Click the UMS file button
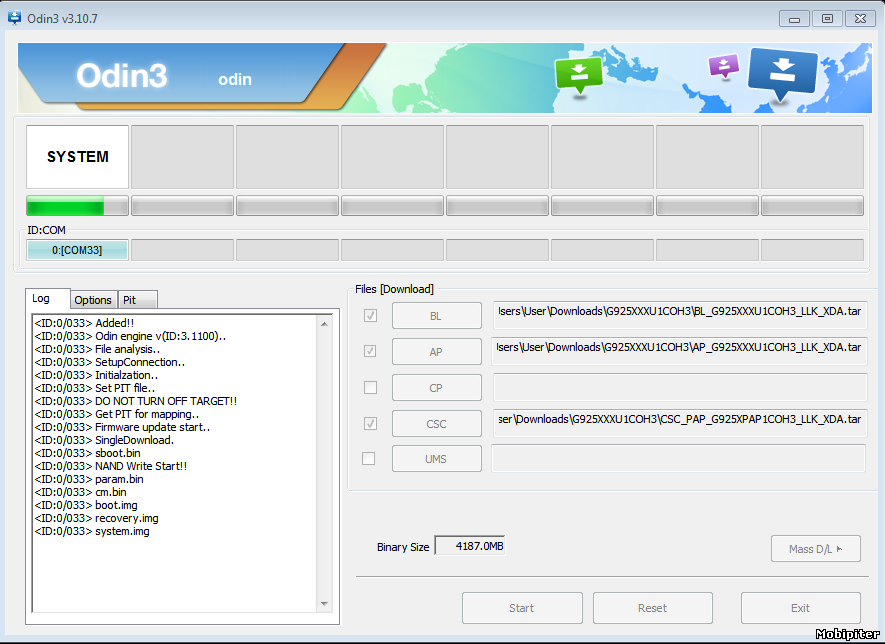 [x=437, y=459]
